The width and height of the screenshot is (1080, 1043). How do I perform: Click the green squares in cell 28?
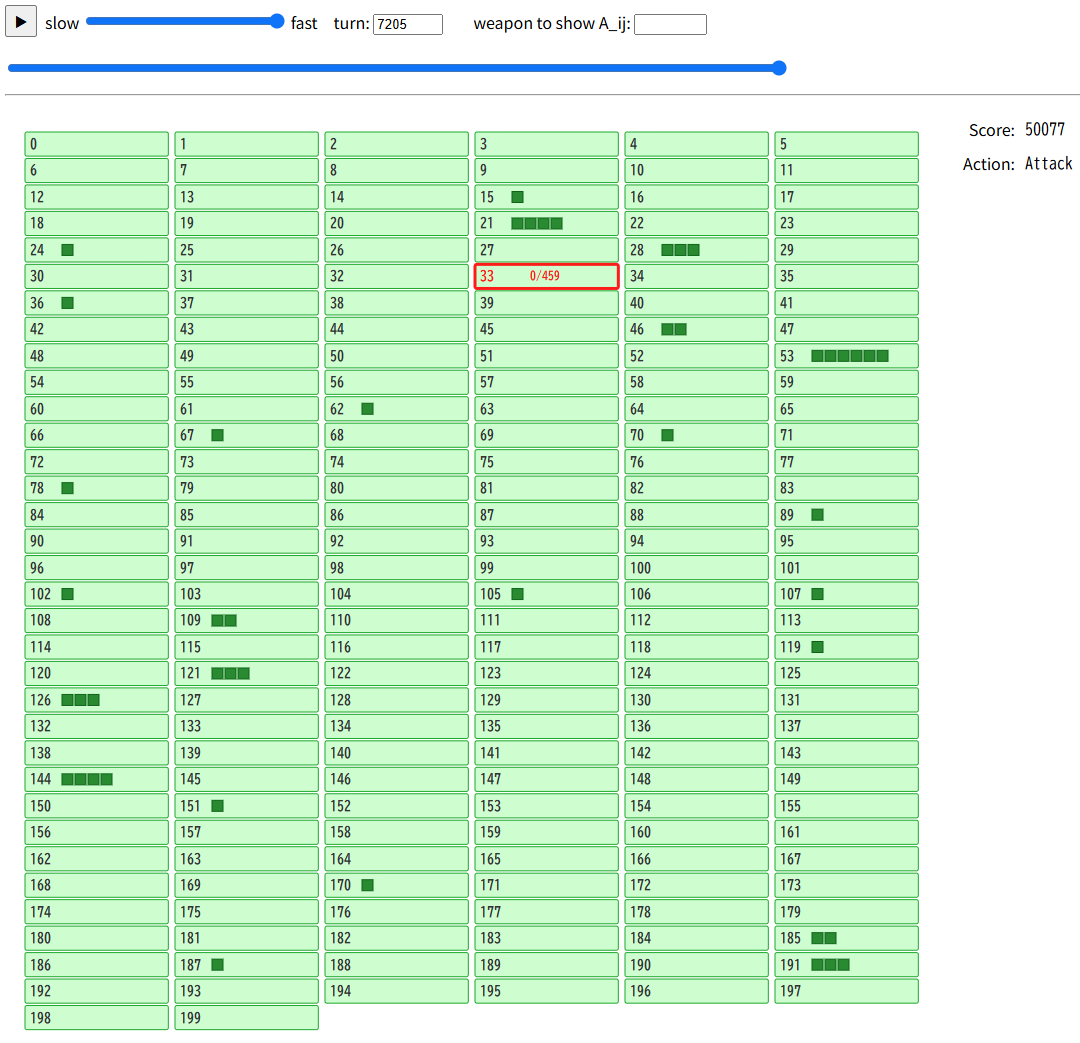point(681,250)
